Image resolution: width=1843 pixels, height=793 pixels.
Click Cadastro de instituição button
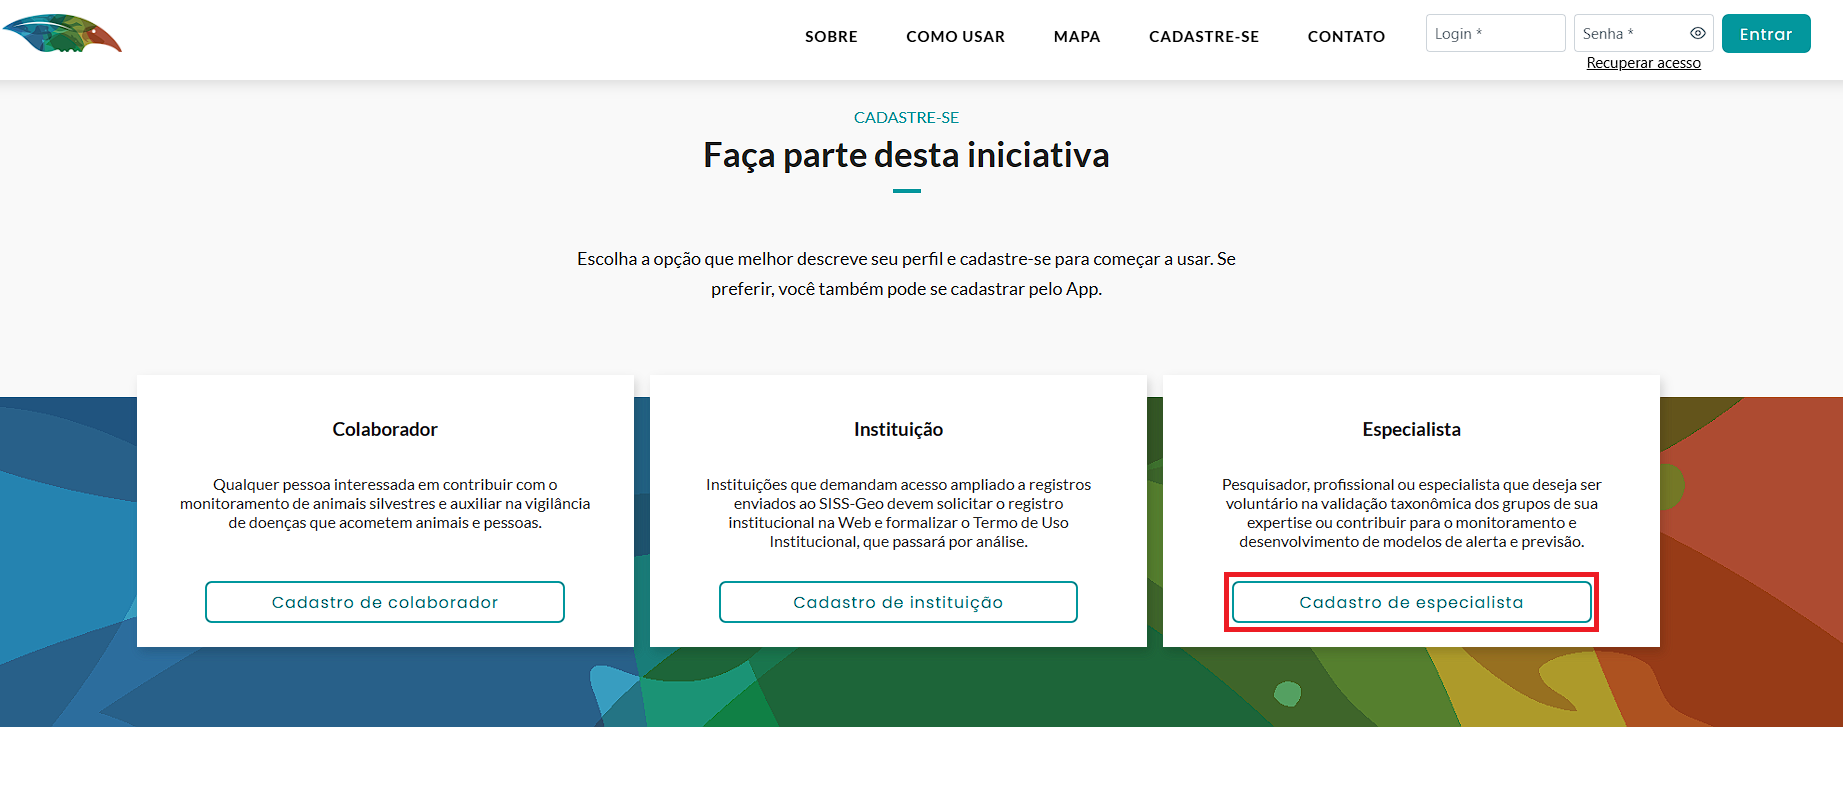point(898,602)
